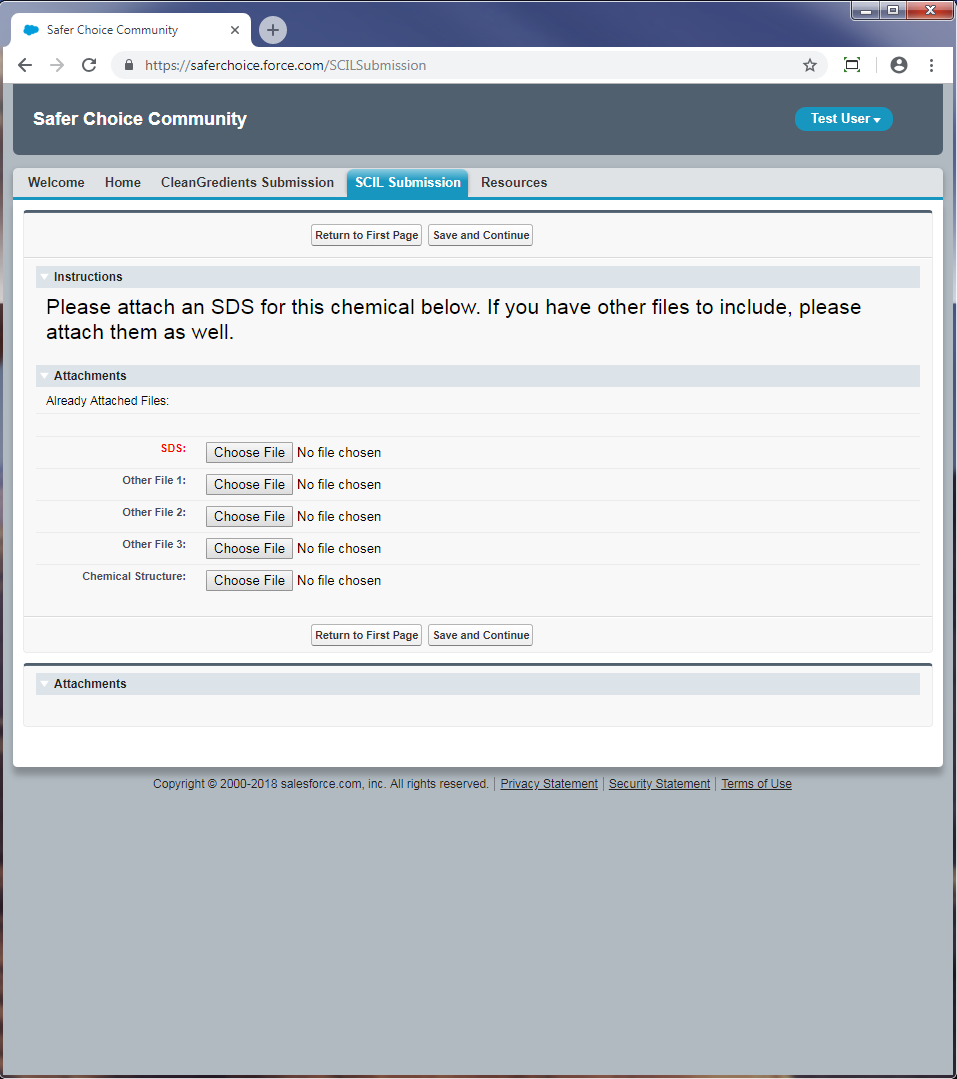This screenshot has height=1079, width=957.
Task: Select the SCIL Submission tab
Action: 407,182
